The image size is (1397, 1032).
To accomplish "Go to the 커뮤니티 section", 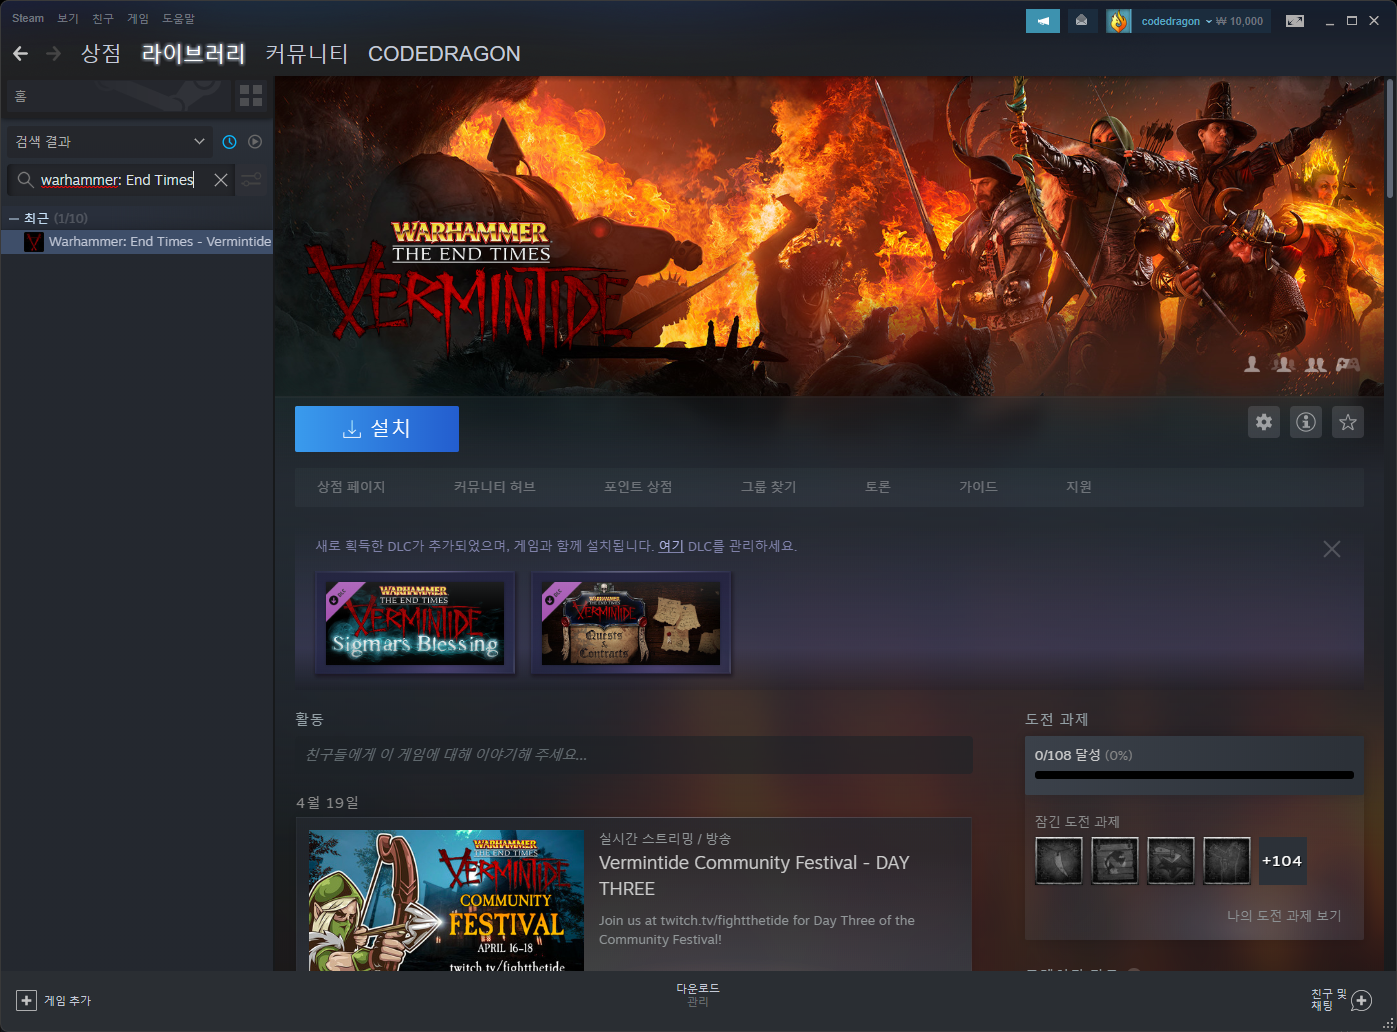I will (x=307, y=54).
